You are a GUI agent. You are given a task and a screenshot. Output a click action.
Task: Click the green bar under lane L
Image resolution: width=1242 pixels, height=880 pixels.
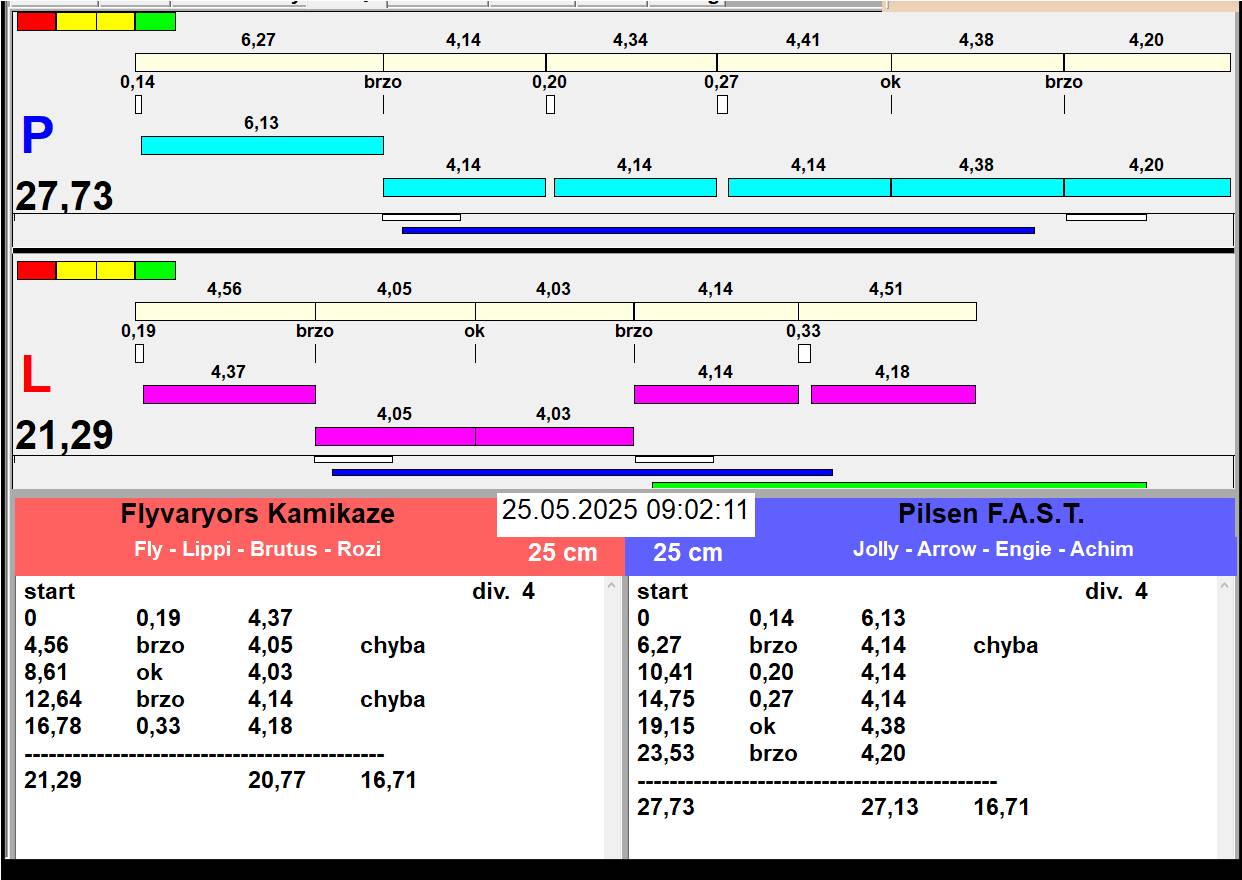899,485
